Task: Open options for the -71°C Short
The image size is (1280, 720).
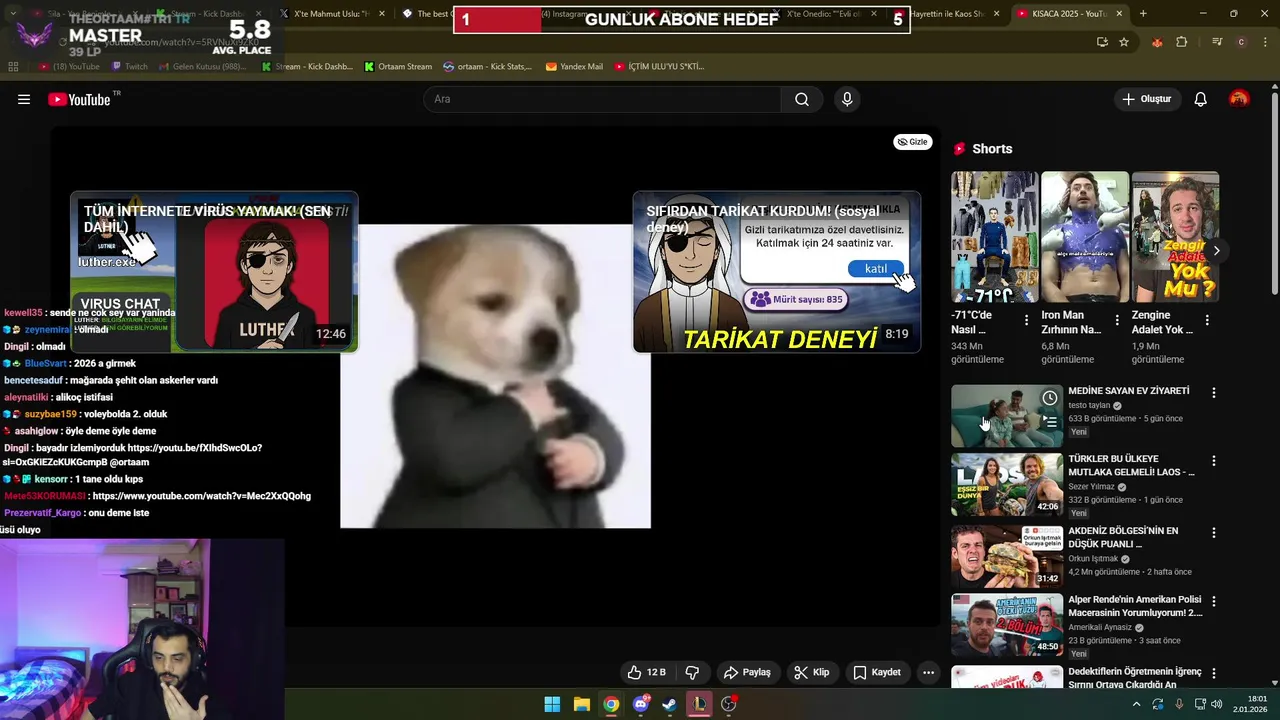Action: tap(1026, 321)
